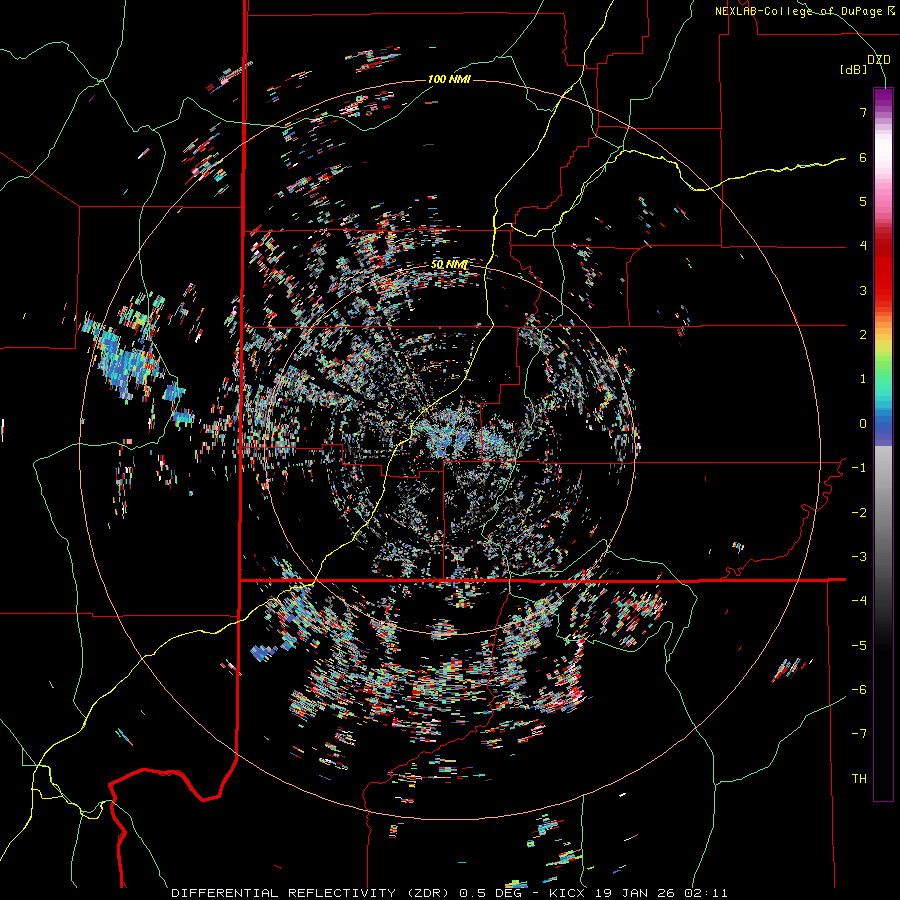Click the -1 value on the color scale
This screenshot has width=900, height=900.
[859, 468]
